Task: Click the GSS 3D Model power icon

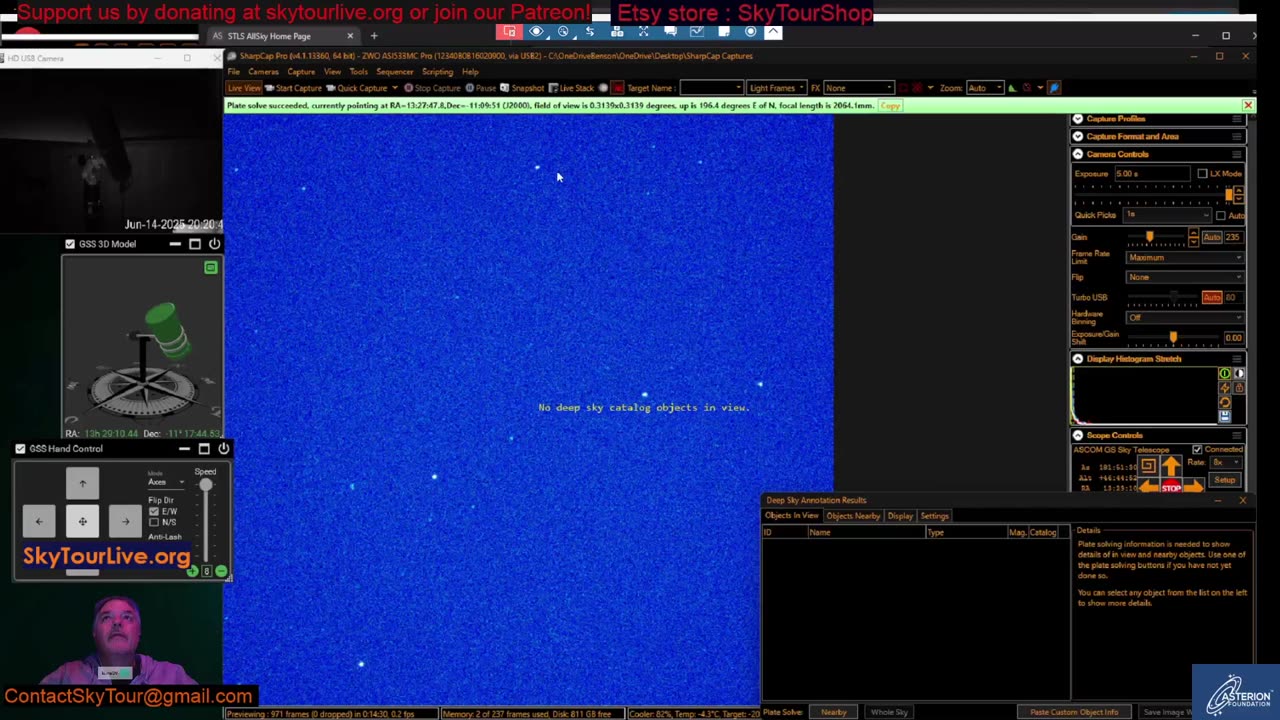Action: pos(214,244)
